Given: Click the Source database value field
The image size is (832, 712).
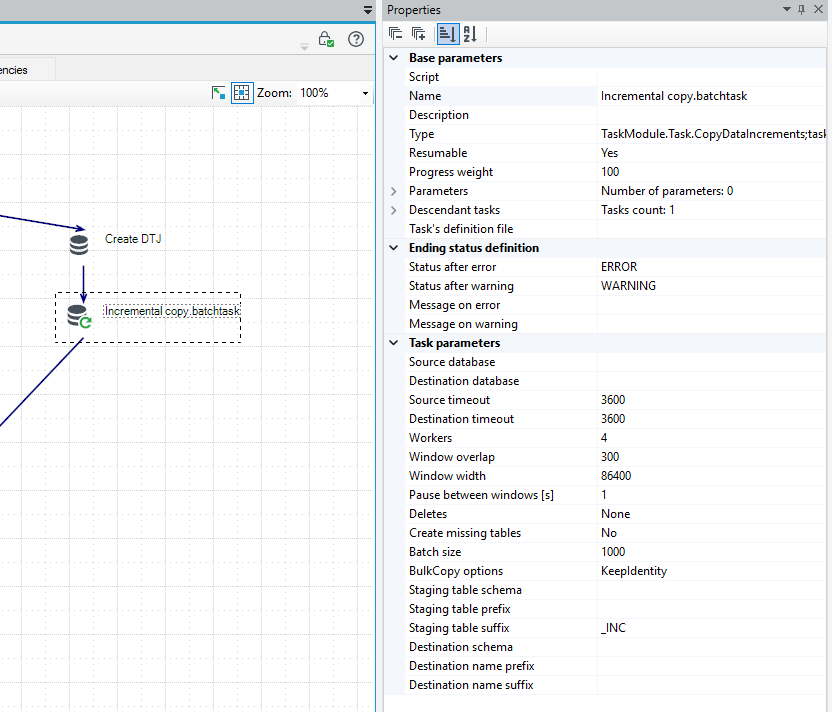Looking at the screenshot, I should point(711,362).
